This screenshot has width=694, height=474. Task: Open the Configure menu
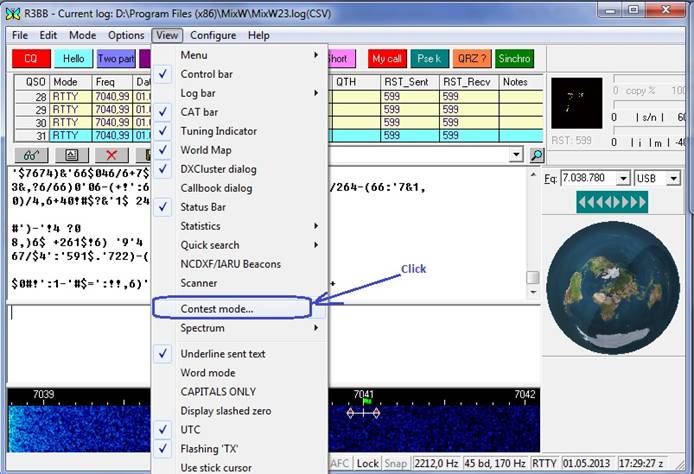[213, 35]
